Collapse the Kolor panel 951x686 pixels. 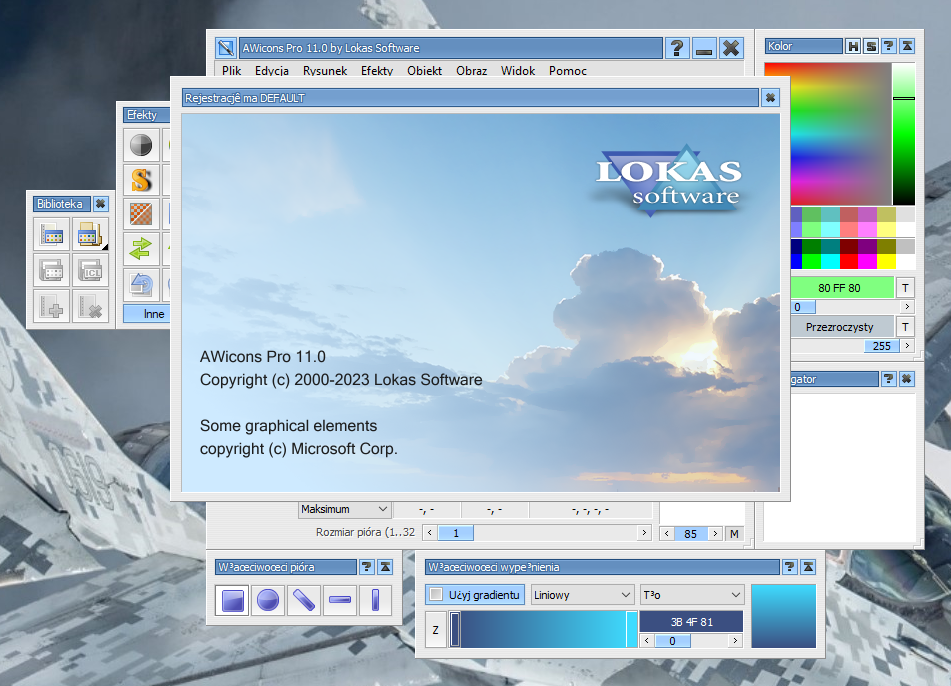(x=907, y=46)
